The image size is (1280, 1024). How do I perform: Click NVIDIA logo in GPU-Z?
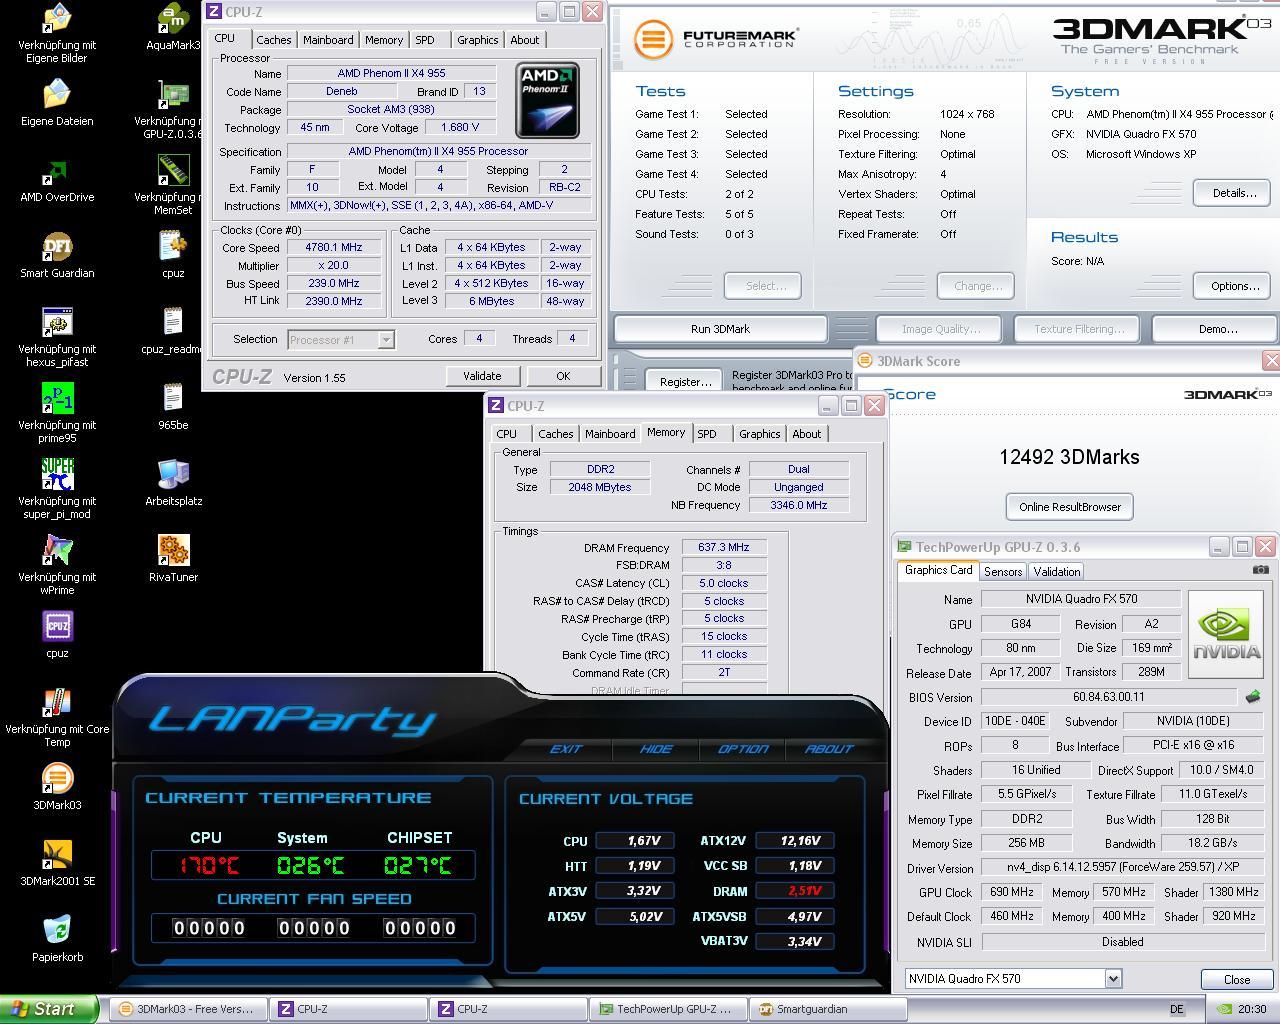point(1226,635)
